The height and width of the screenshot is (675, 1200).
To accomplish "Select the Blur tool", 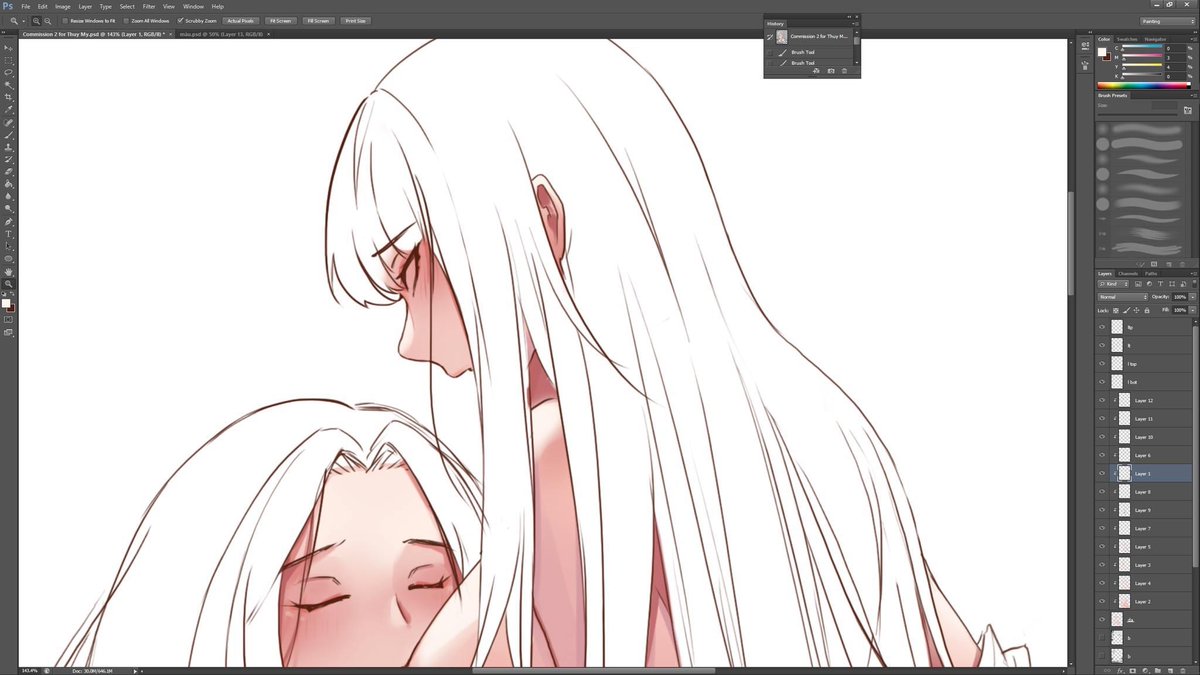I will click(x=9, y=196).
